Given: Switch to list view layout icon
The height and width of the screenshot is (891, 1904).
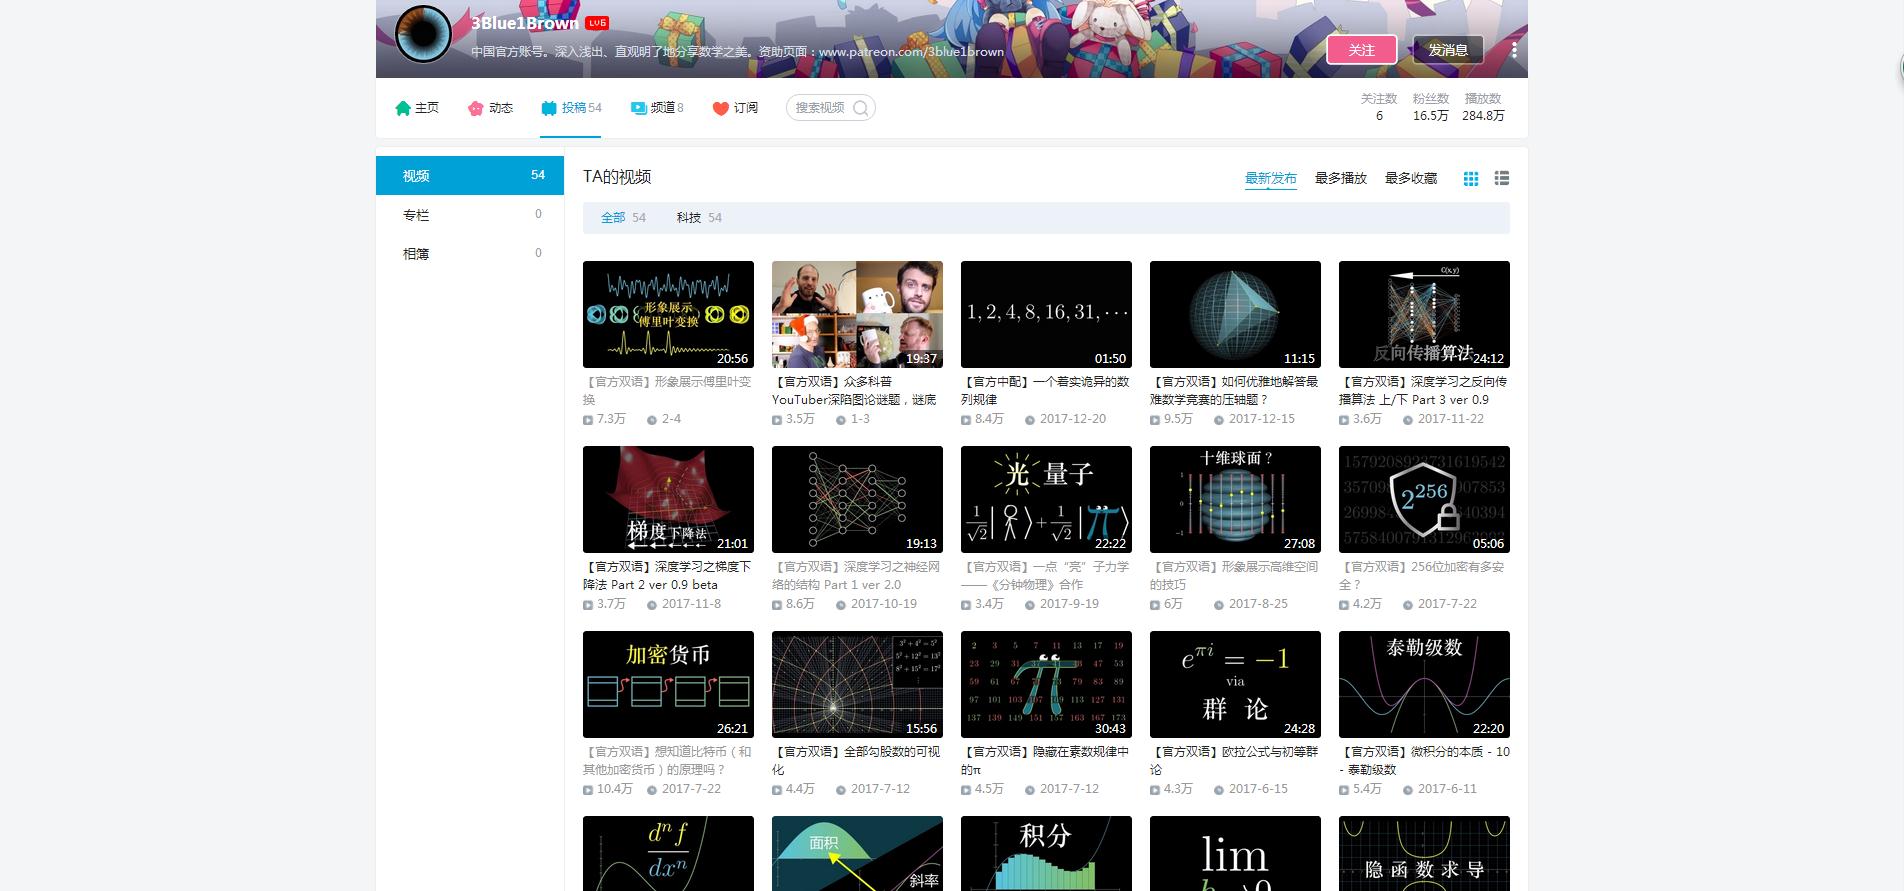Looking at the screenshot, I should (x=1502, y=178).
